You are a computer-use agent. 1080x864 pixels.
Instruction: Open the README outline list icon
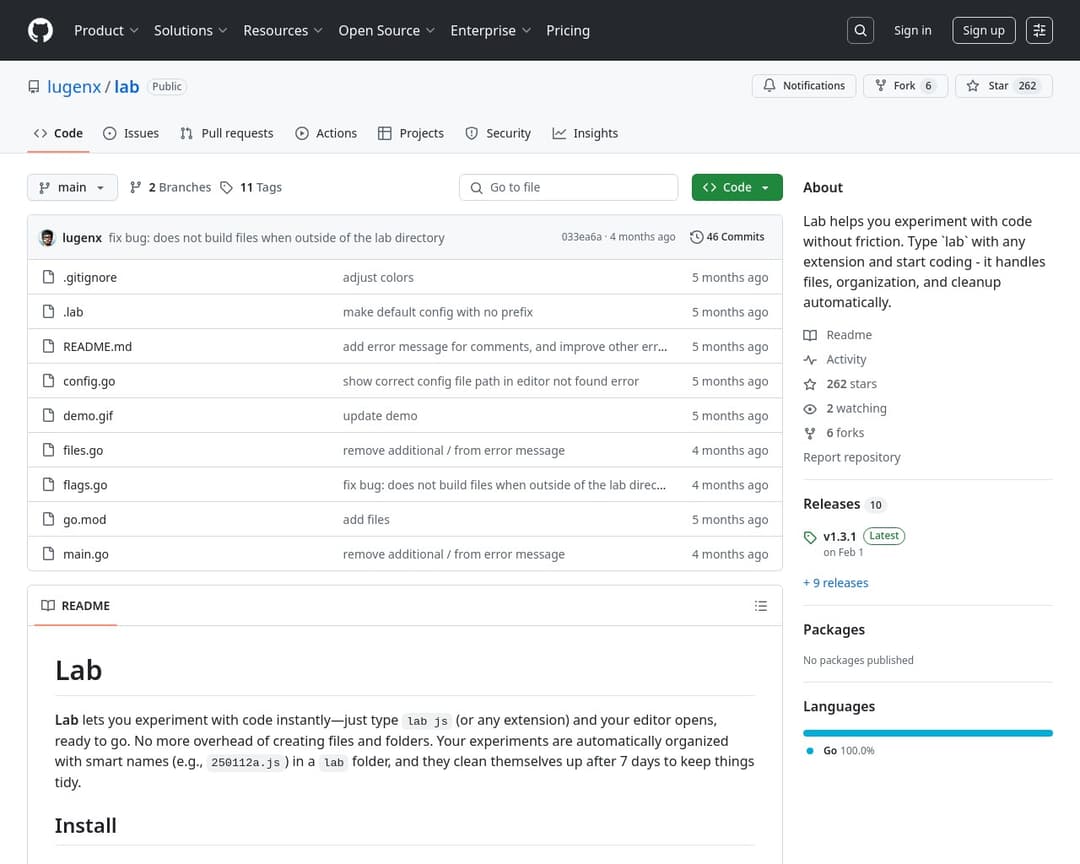(x=760, y=606)
